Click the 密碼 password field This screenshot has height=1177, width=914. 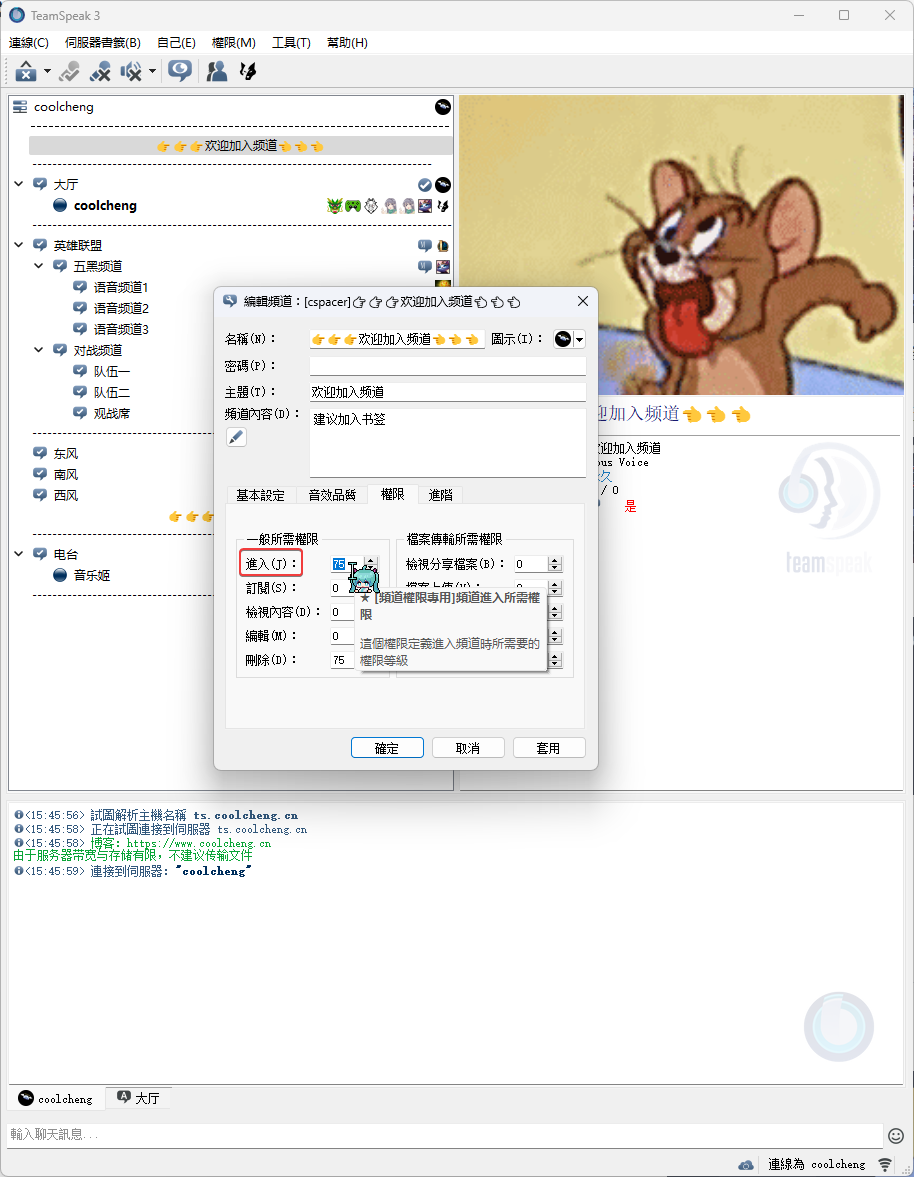coord(447,366)
